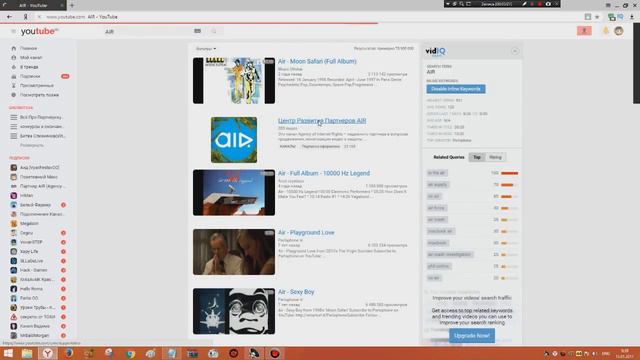Open the History hourglass icon

[13, 85]
